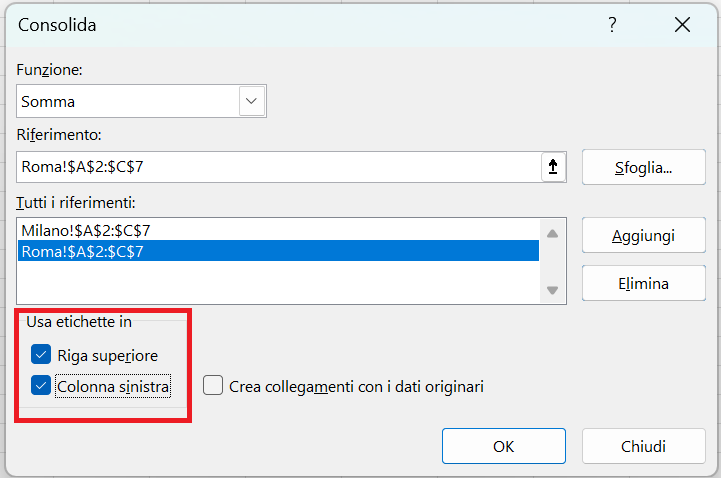
Task: Click inside the Riferimento input field
Action: tap(279, 167)
